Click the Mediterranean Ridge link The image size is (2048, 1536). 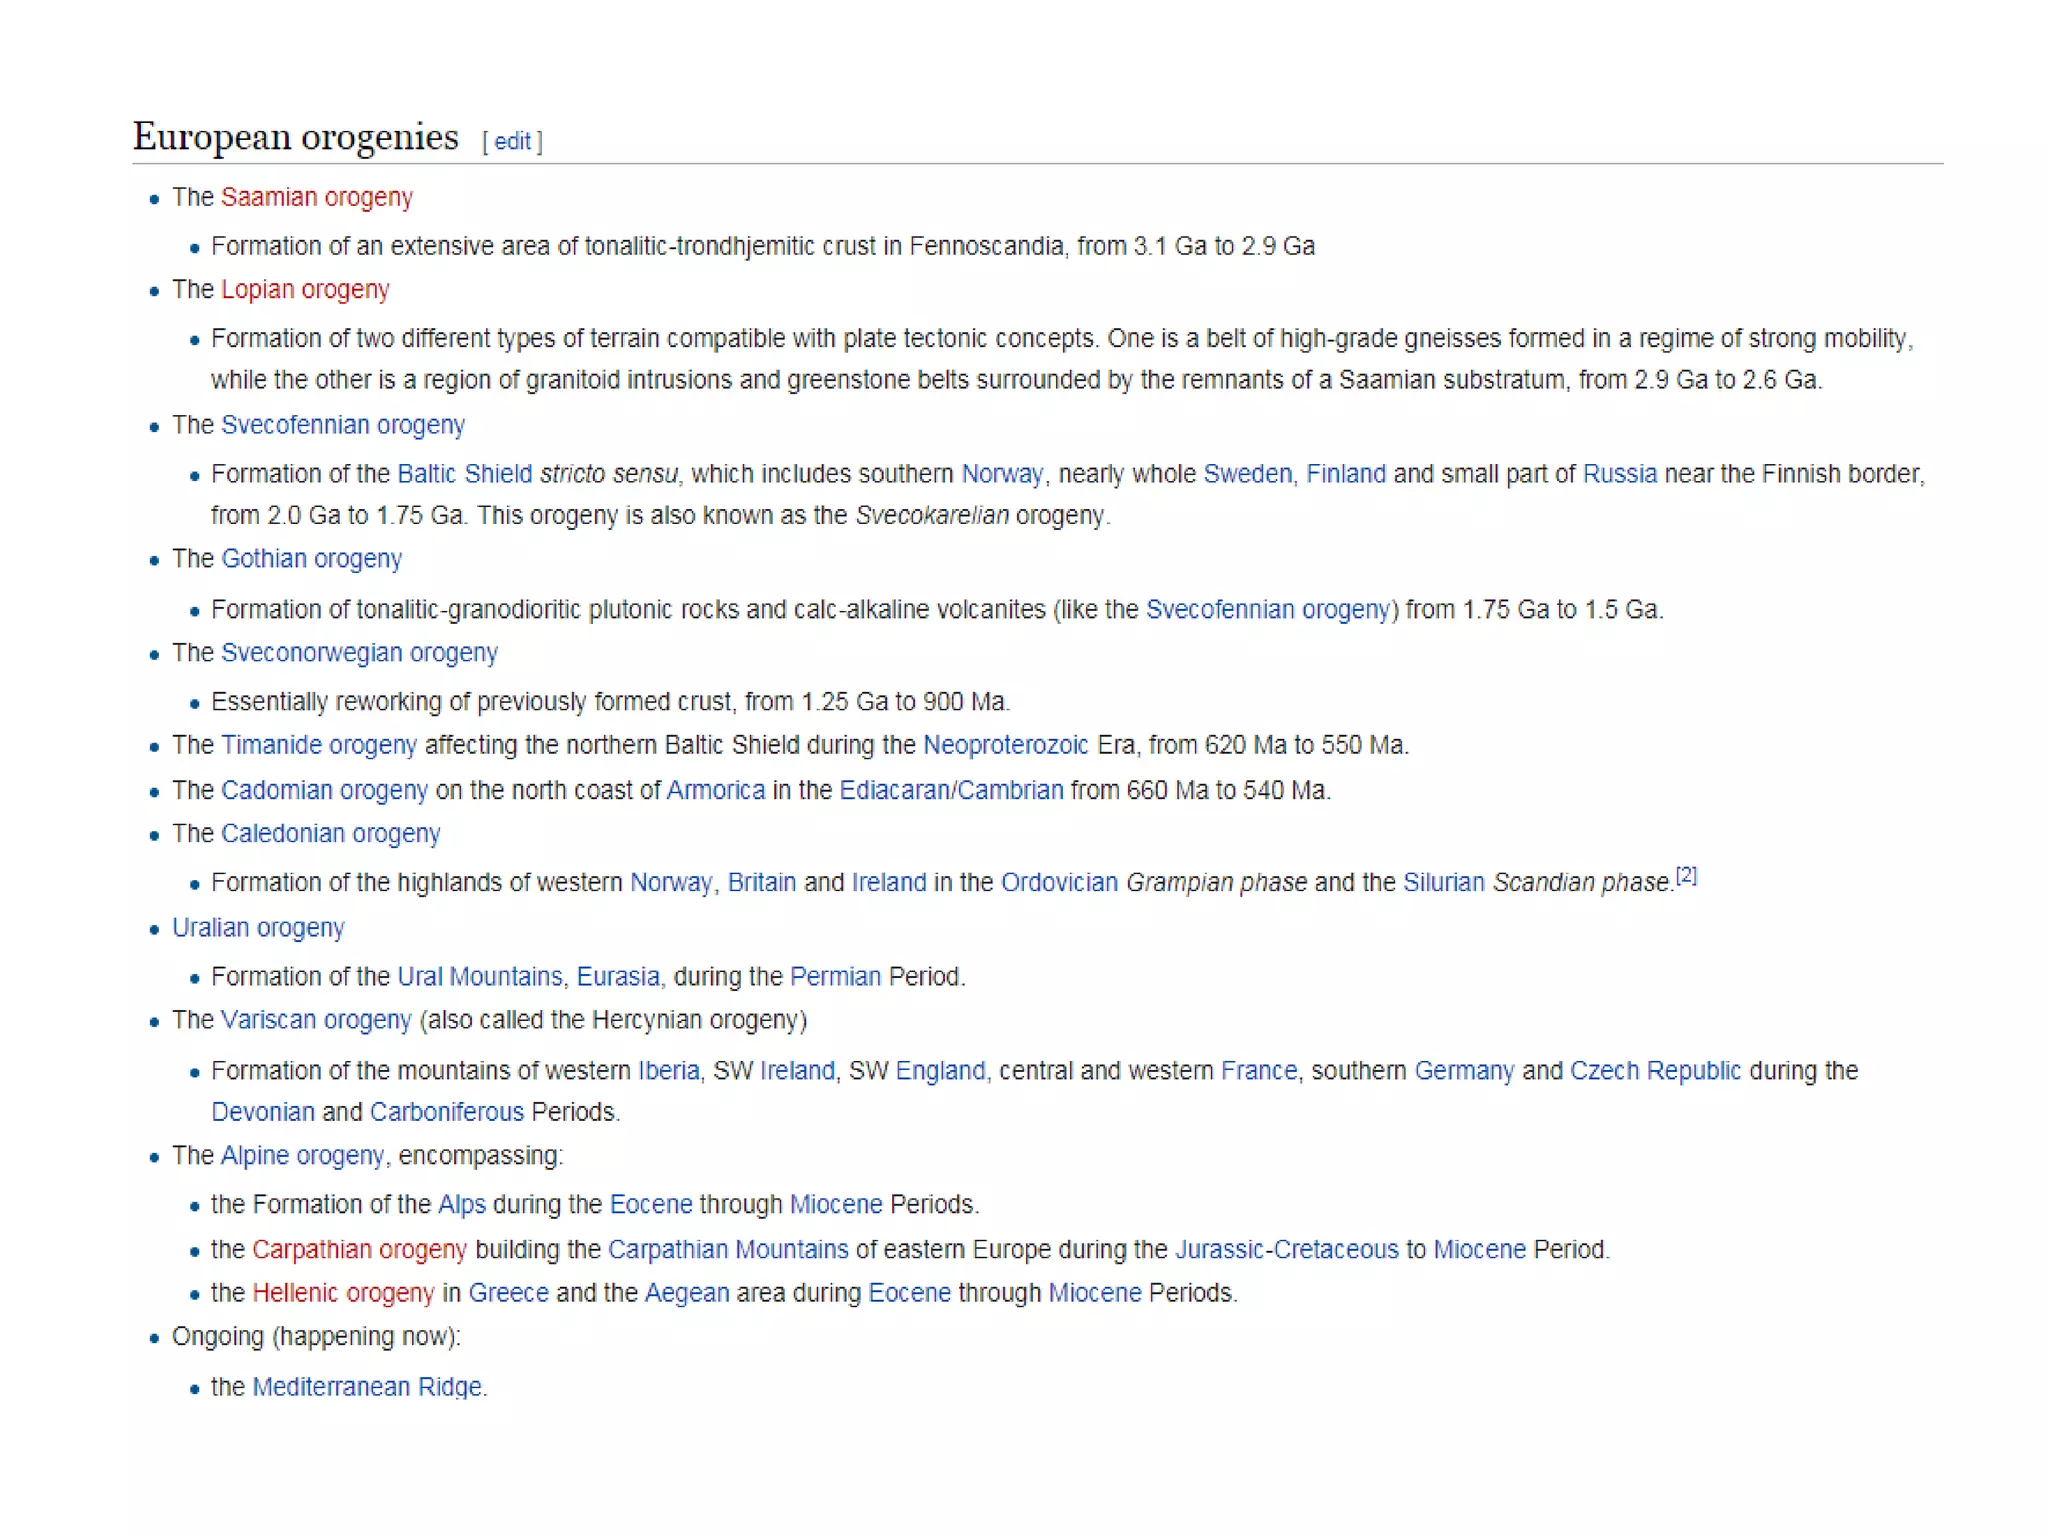coord(367,1387)
